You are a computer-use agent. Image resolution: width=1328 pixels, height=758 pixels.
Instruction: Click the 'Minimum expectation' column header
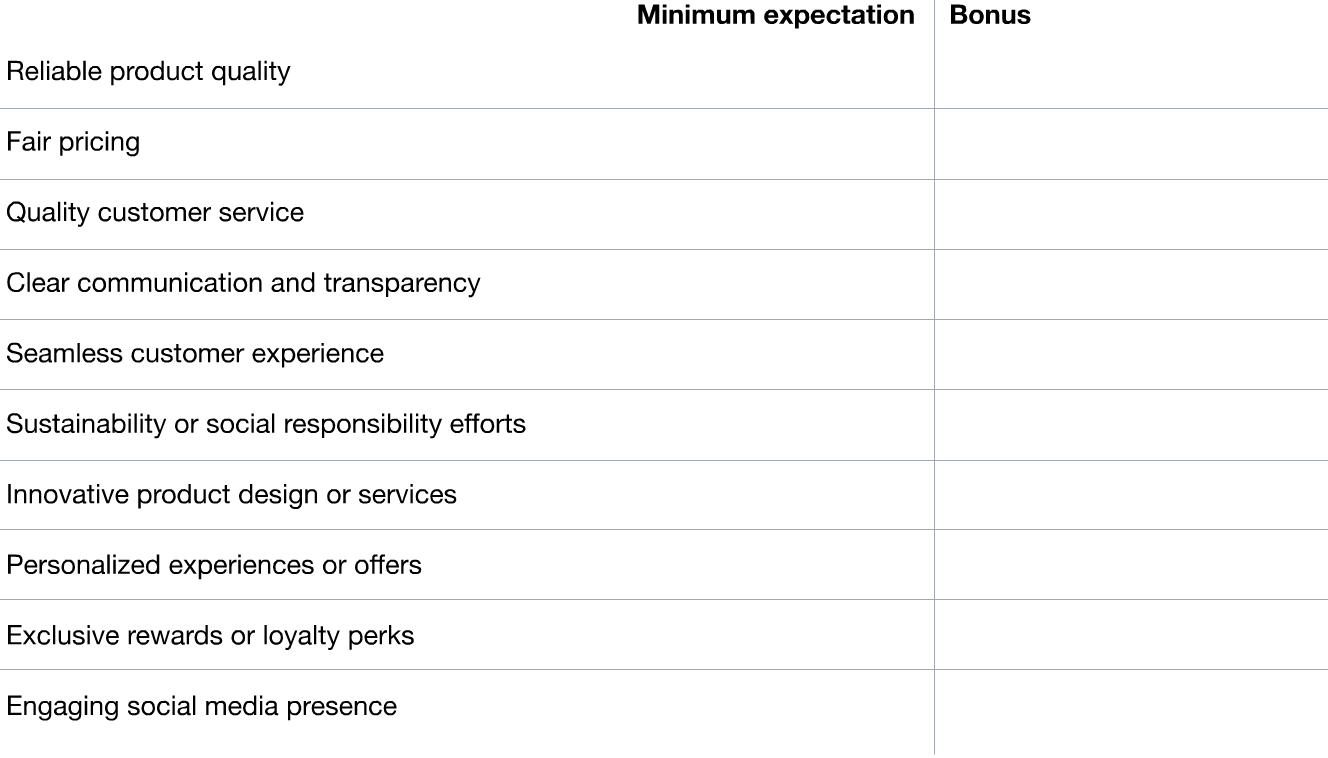(775, 15)
